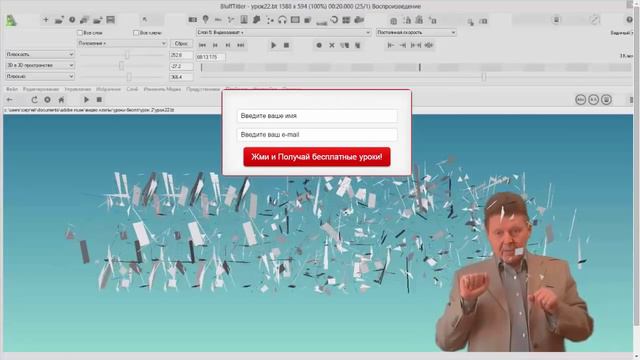
Task: Open the property dropdown left of Сброс
Action: (x=122, y=43)
